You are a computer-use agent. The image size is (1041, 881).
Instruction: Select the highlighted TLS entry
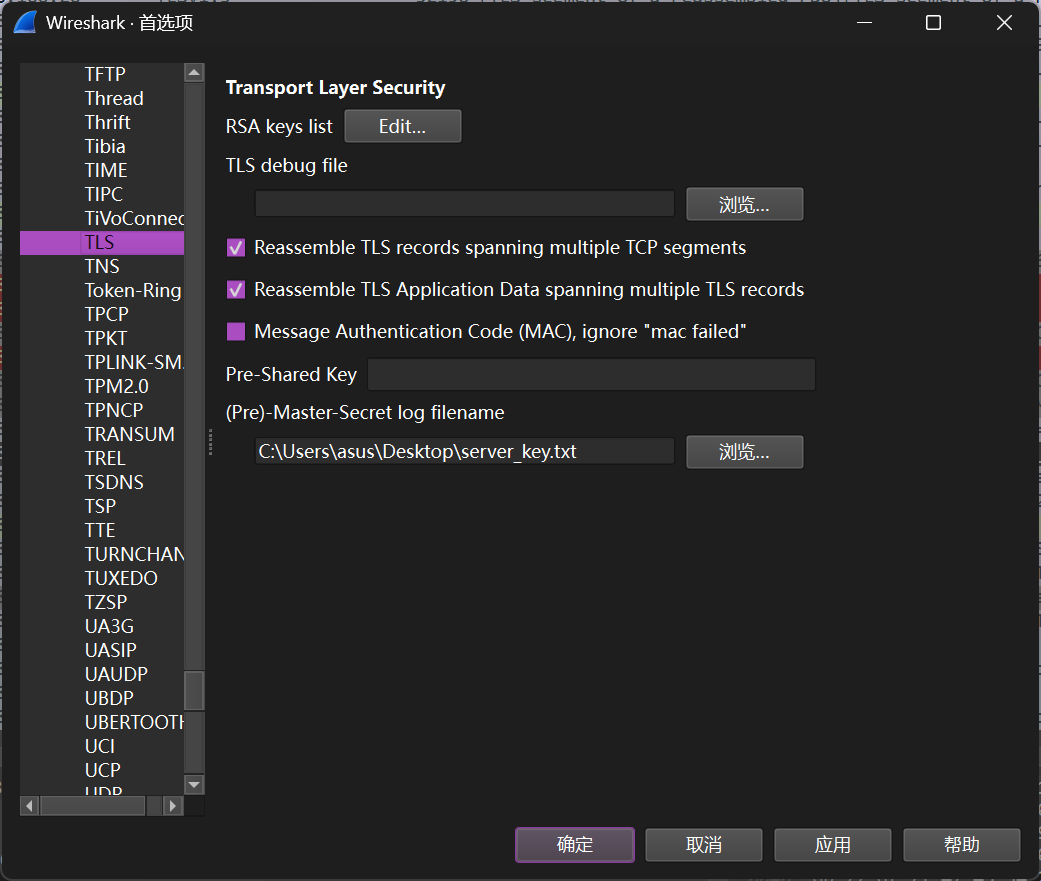102,242
